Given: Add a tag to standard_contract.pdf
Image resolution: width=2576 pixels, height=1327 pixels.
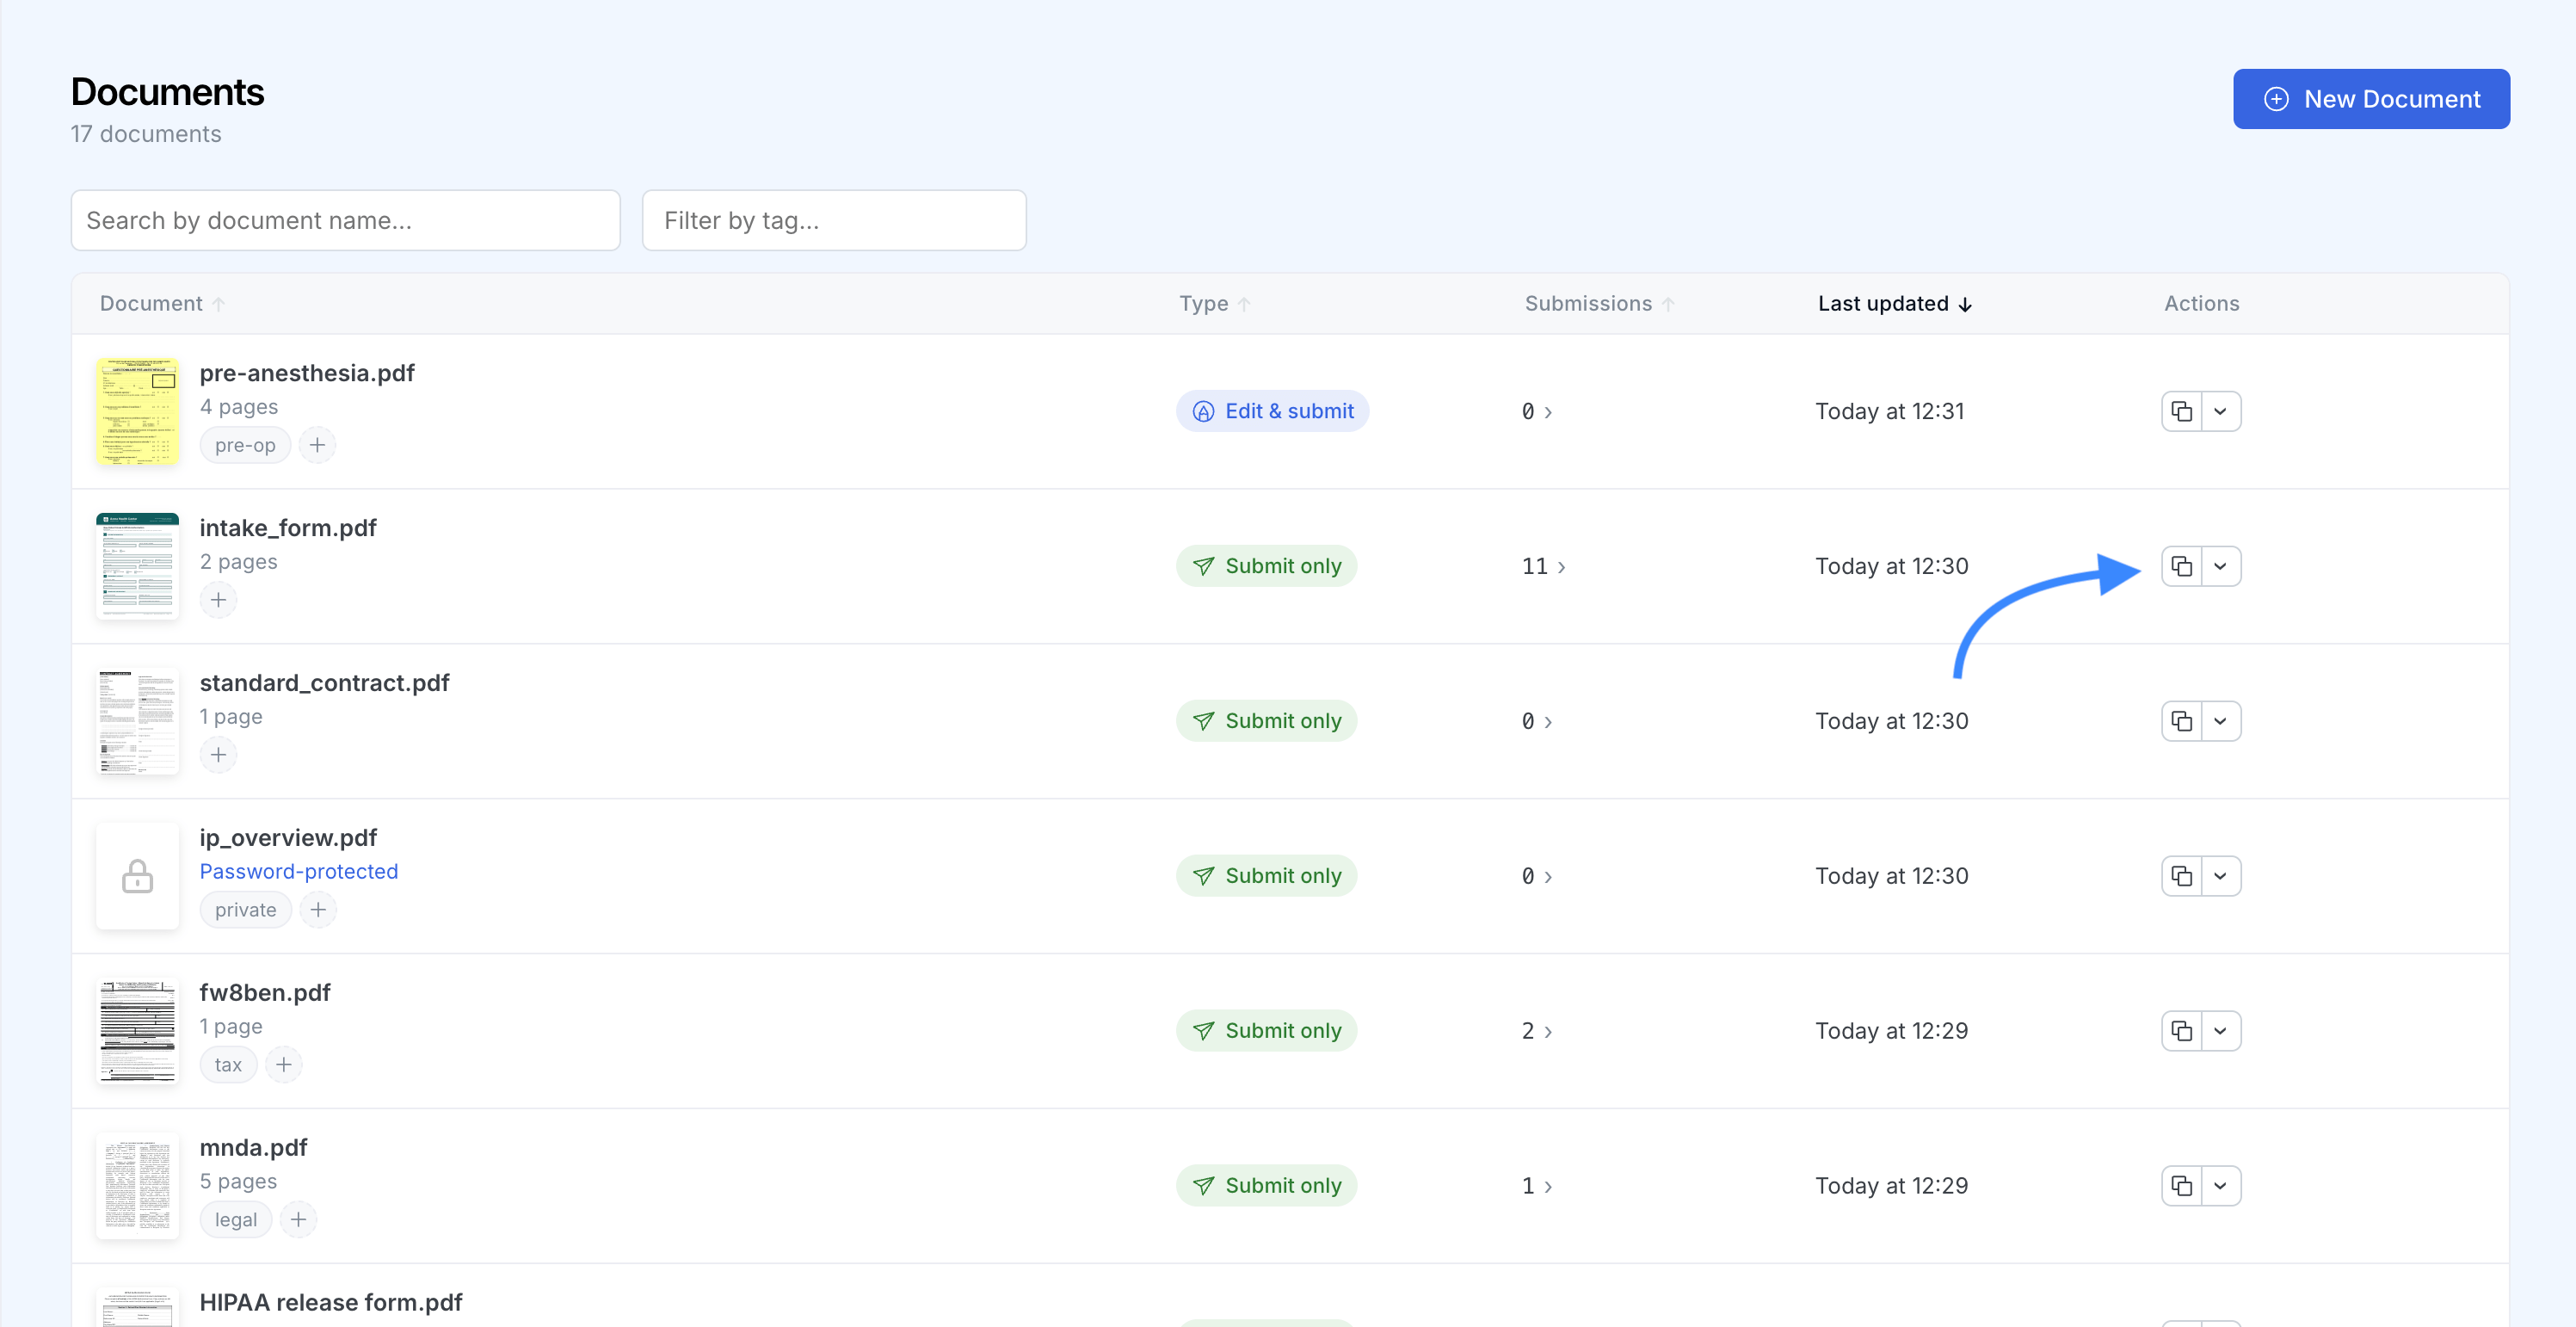Looking at the screenshot, I should (x=218, y=755).
